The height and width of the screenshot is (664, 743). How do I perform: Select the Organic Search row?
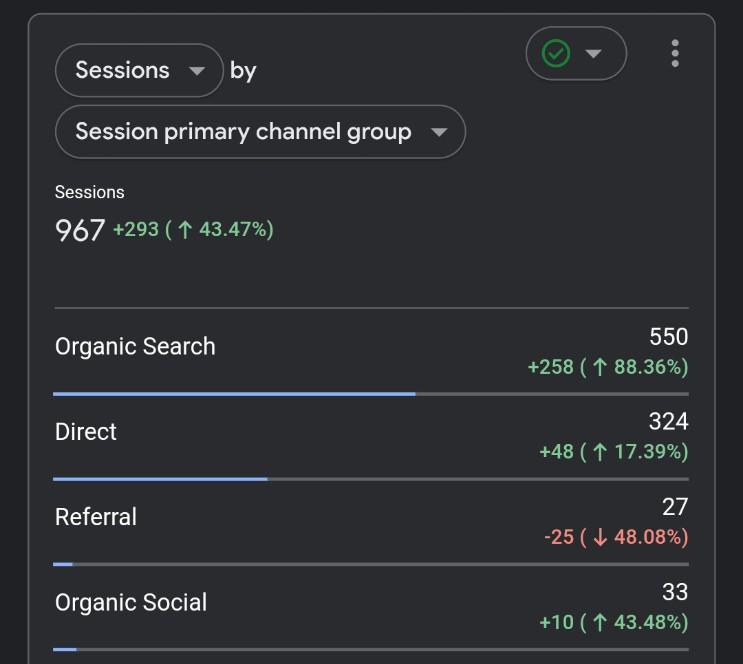[x=371, y=352]
